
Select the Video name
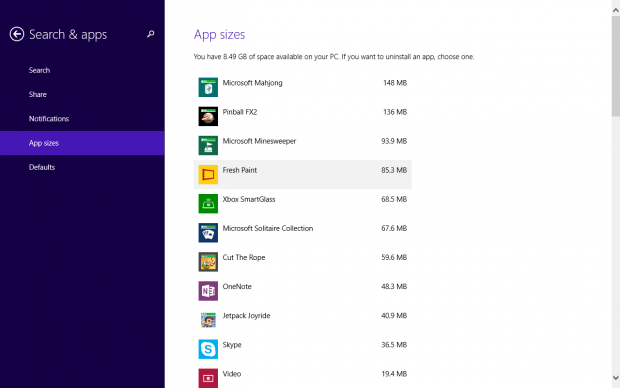tap(232, 374)
